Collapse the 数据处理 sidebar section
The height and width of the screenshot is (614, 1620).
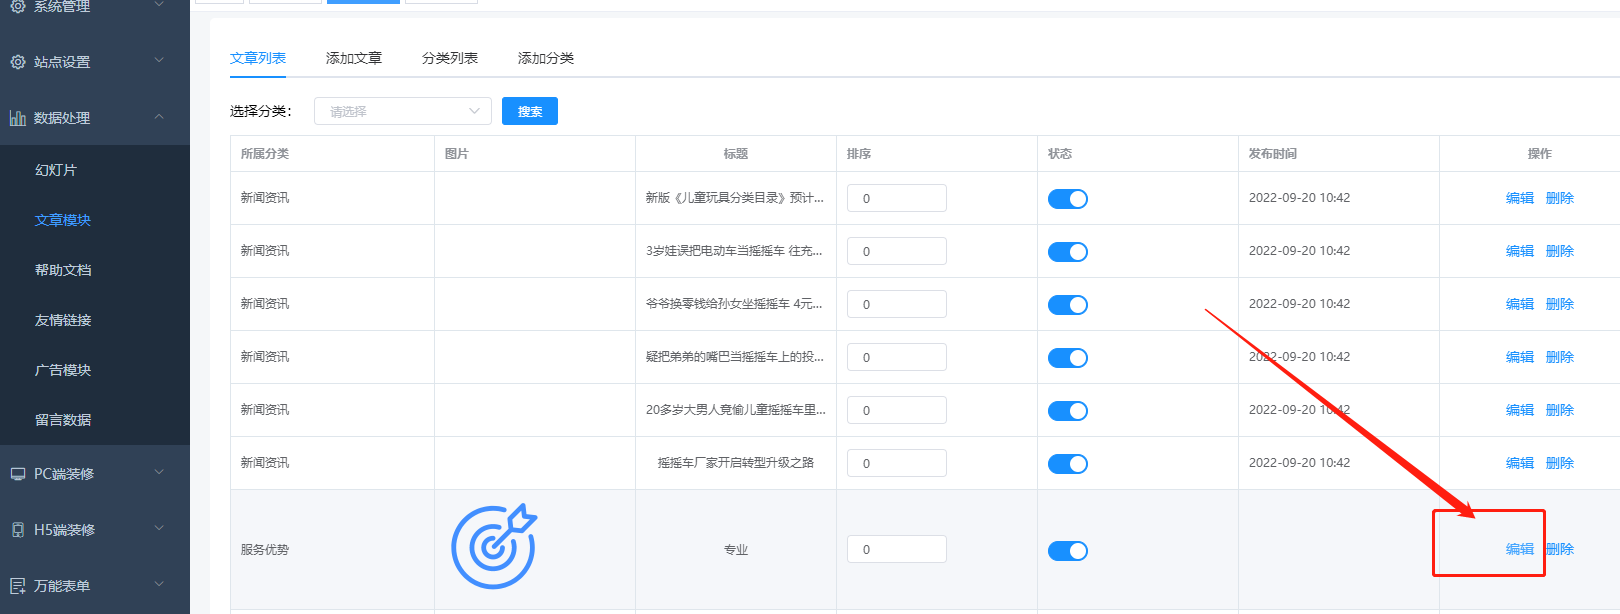pyautogui.click(x=159, y=117)
